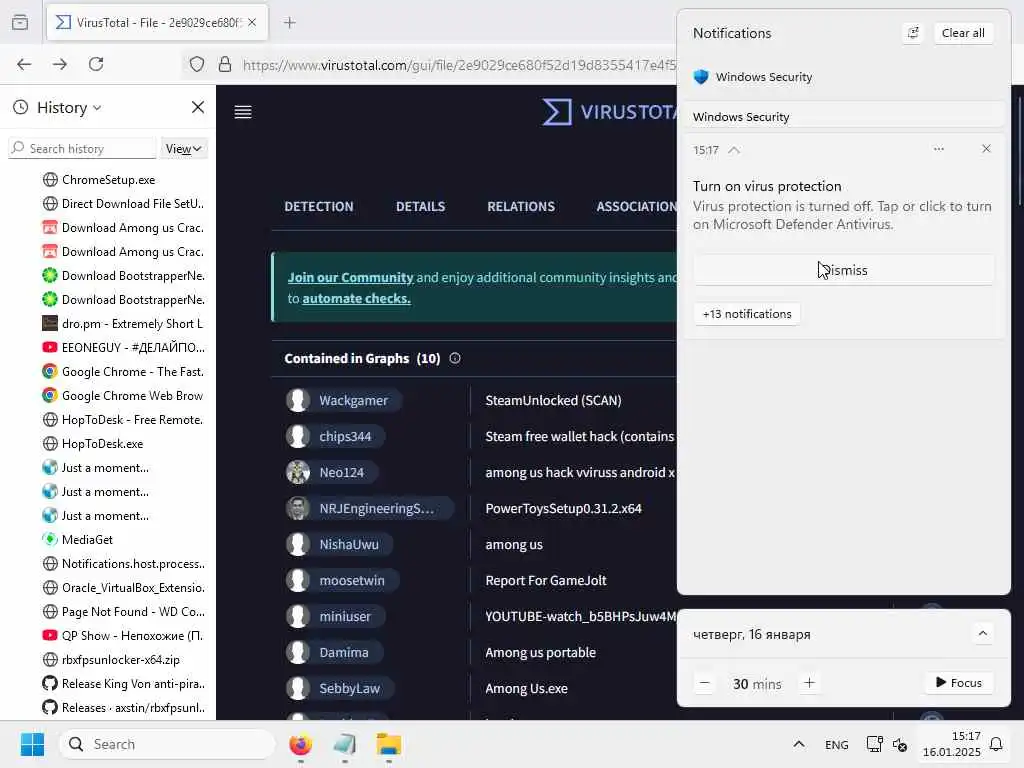
Task: Click the SteamUnlocked (SCAN) graph title
Action: 553,400
